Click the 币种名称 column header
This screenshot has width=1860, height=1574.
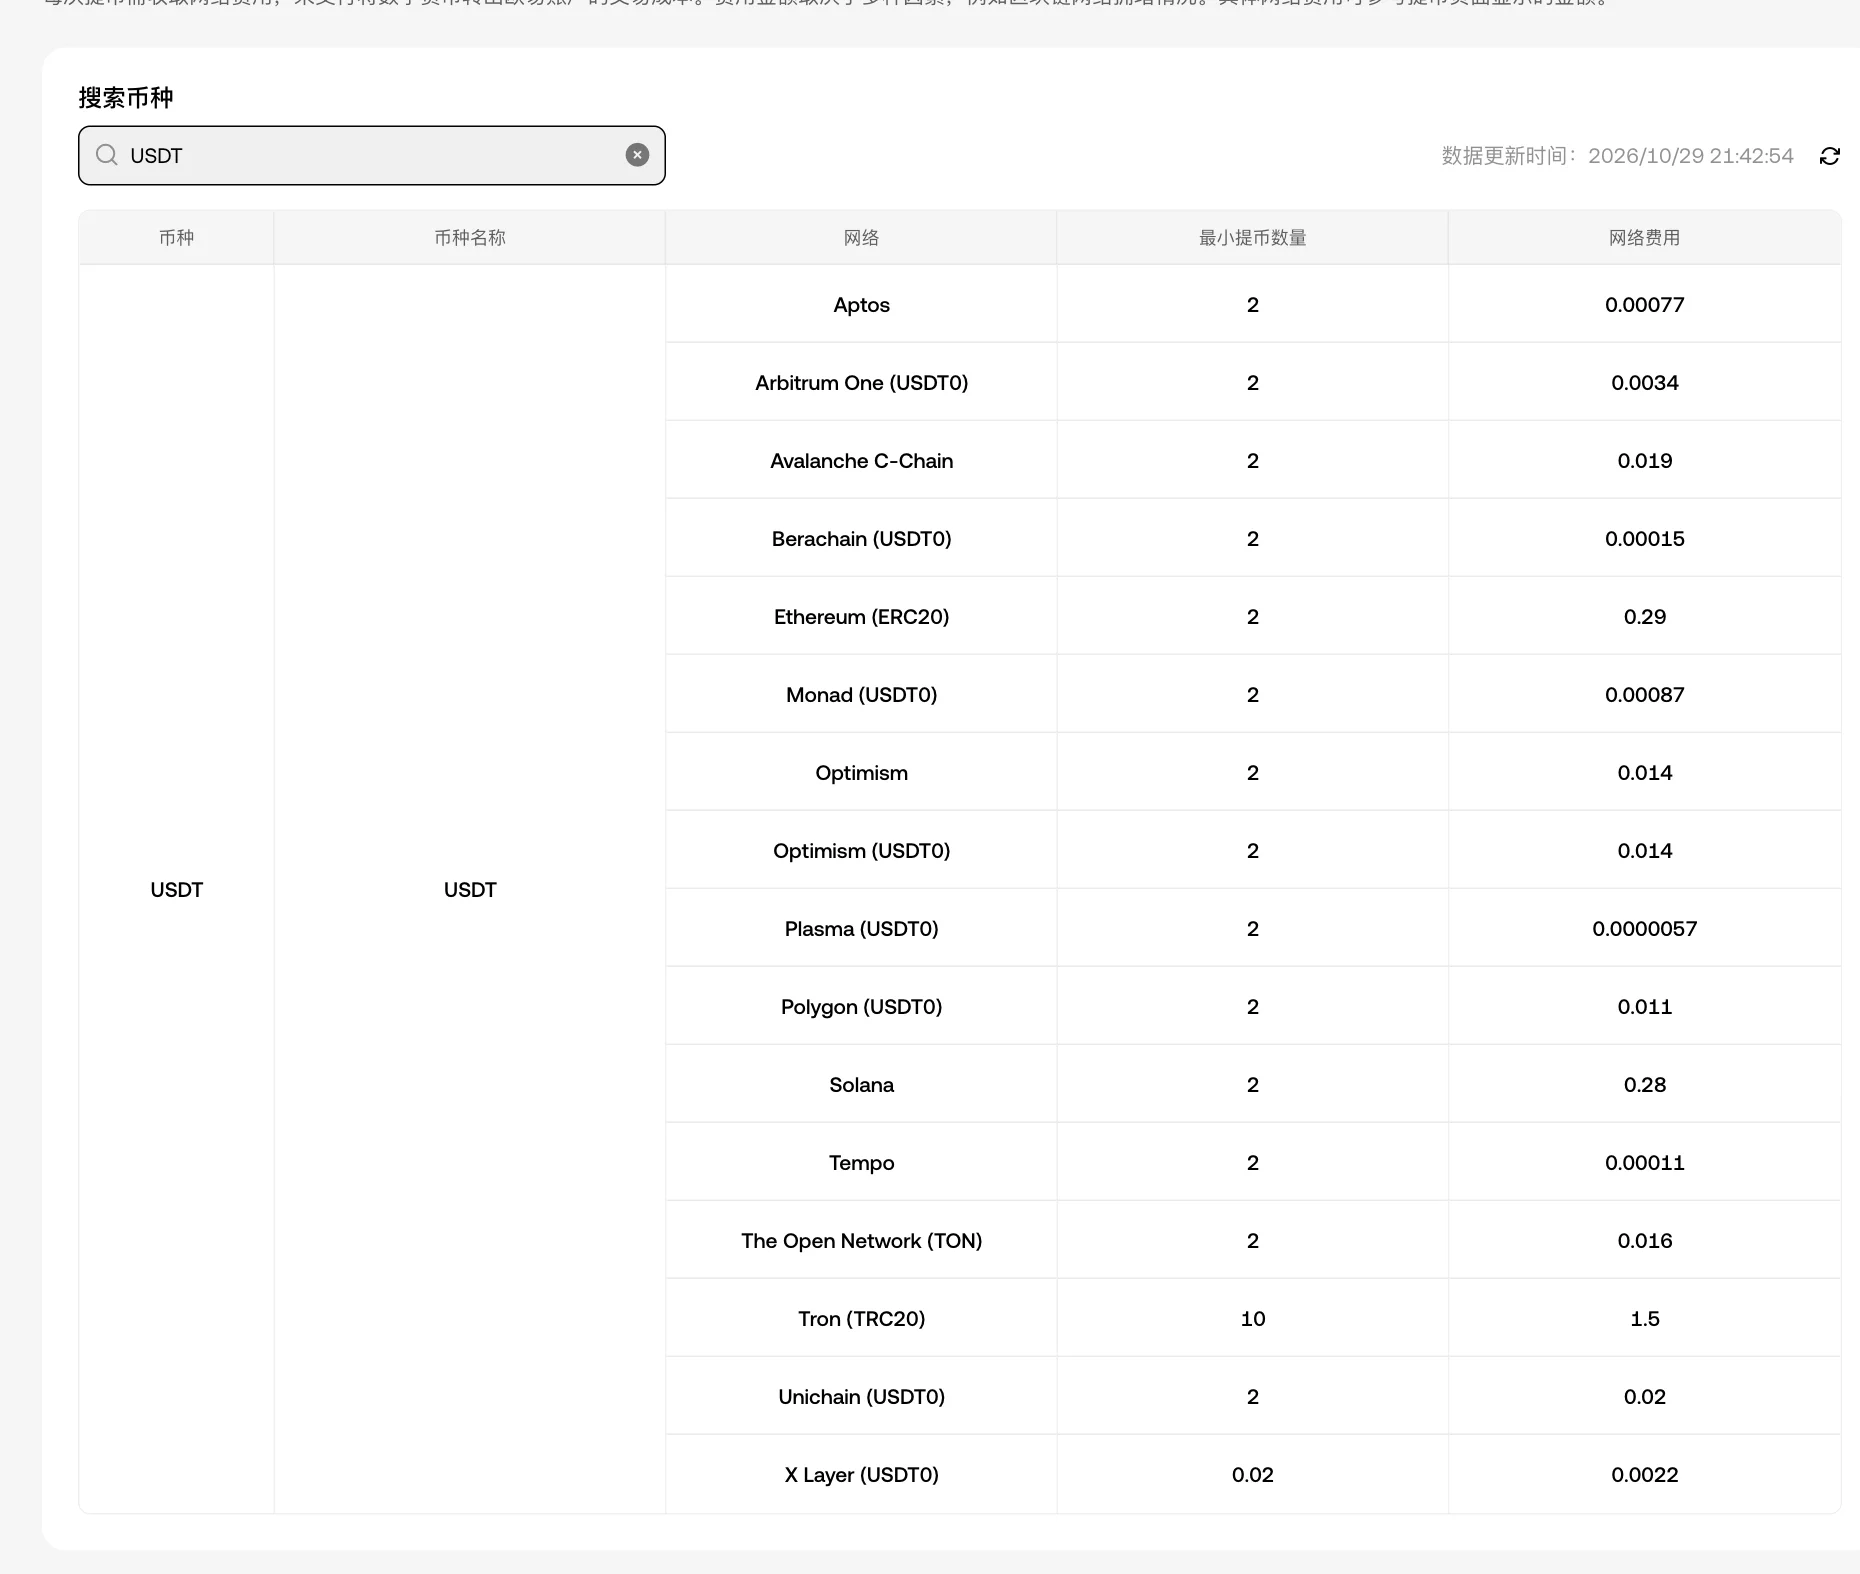coord(470,238)
